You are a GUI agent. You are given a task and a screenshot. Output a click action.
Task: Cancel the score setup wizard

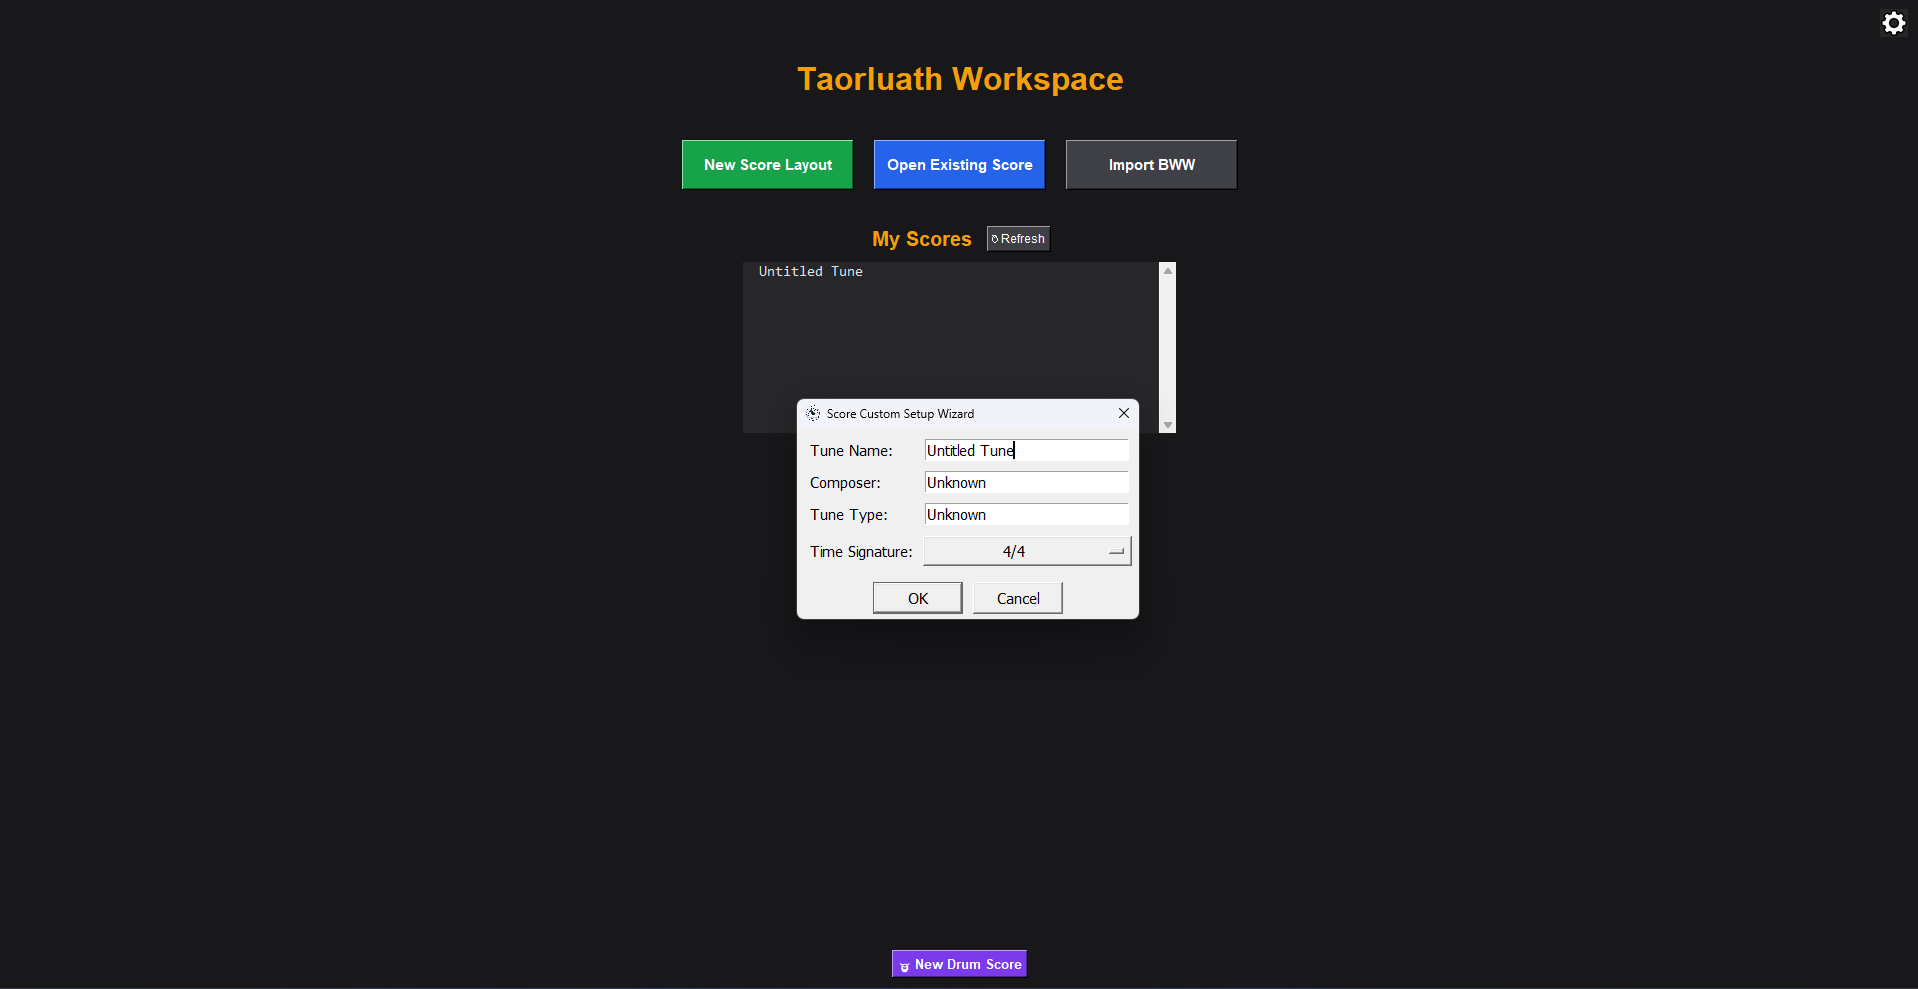[1018, 598]
